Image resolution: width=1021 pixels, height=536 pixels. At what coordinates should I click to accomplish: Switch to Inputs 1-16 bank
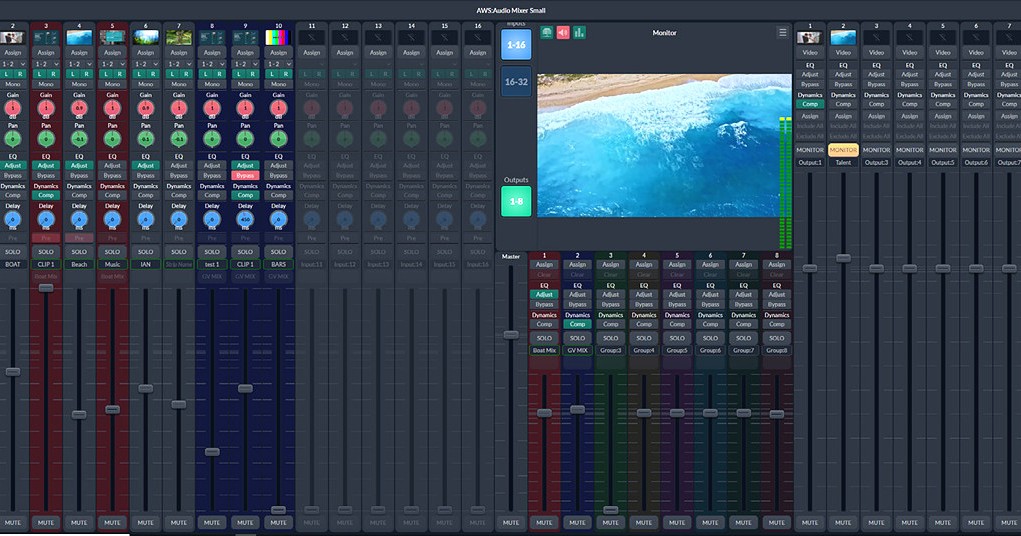[516, 45]
